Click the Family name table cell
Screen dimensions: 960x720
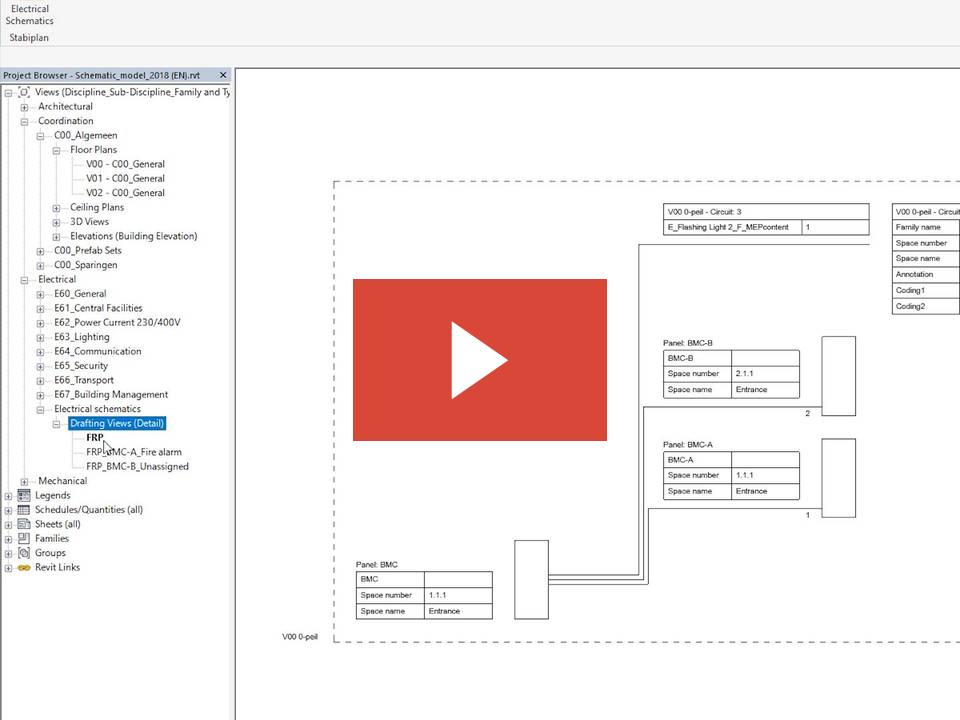point(926,227)
